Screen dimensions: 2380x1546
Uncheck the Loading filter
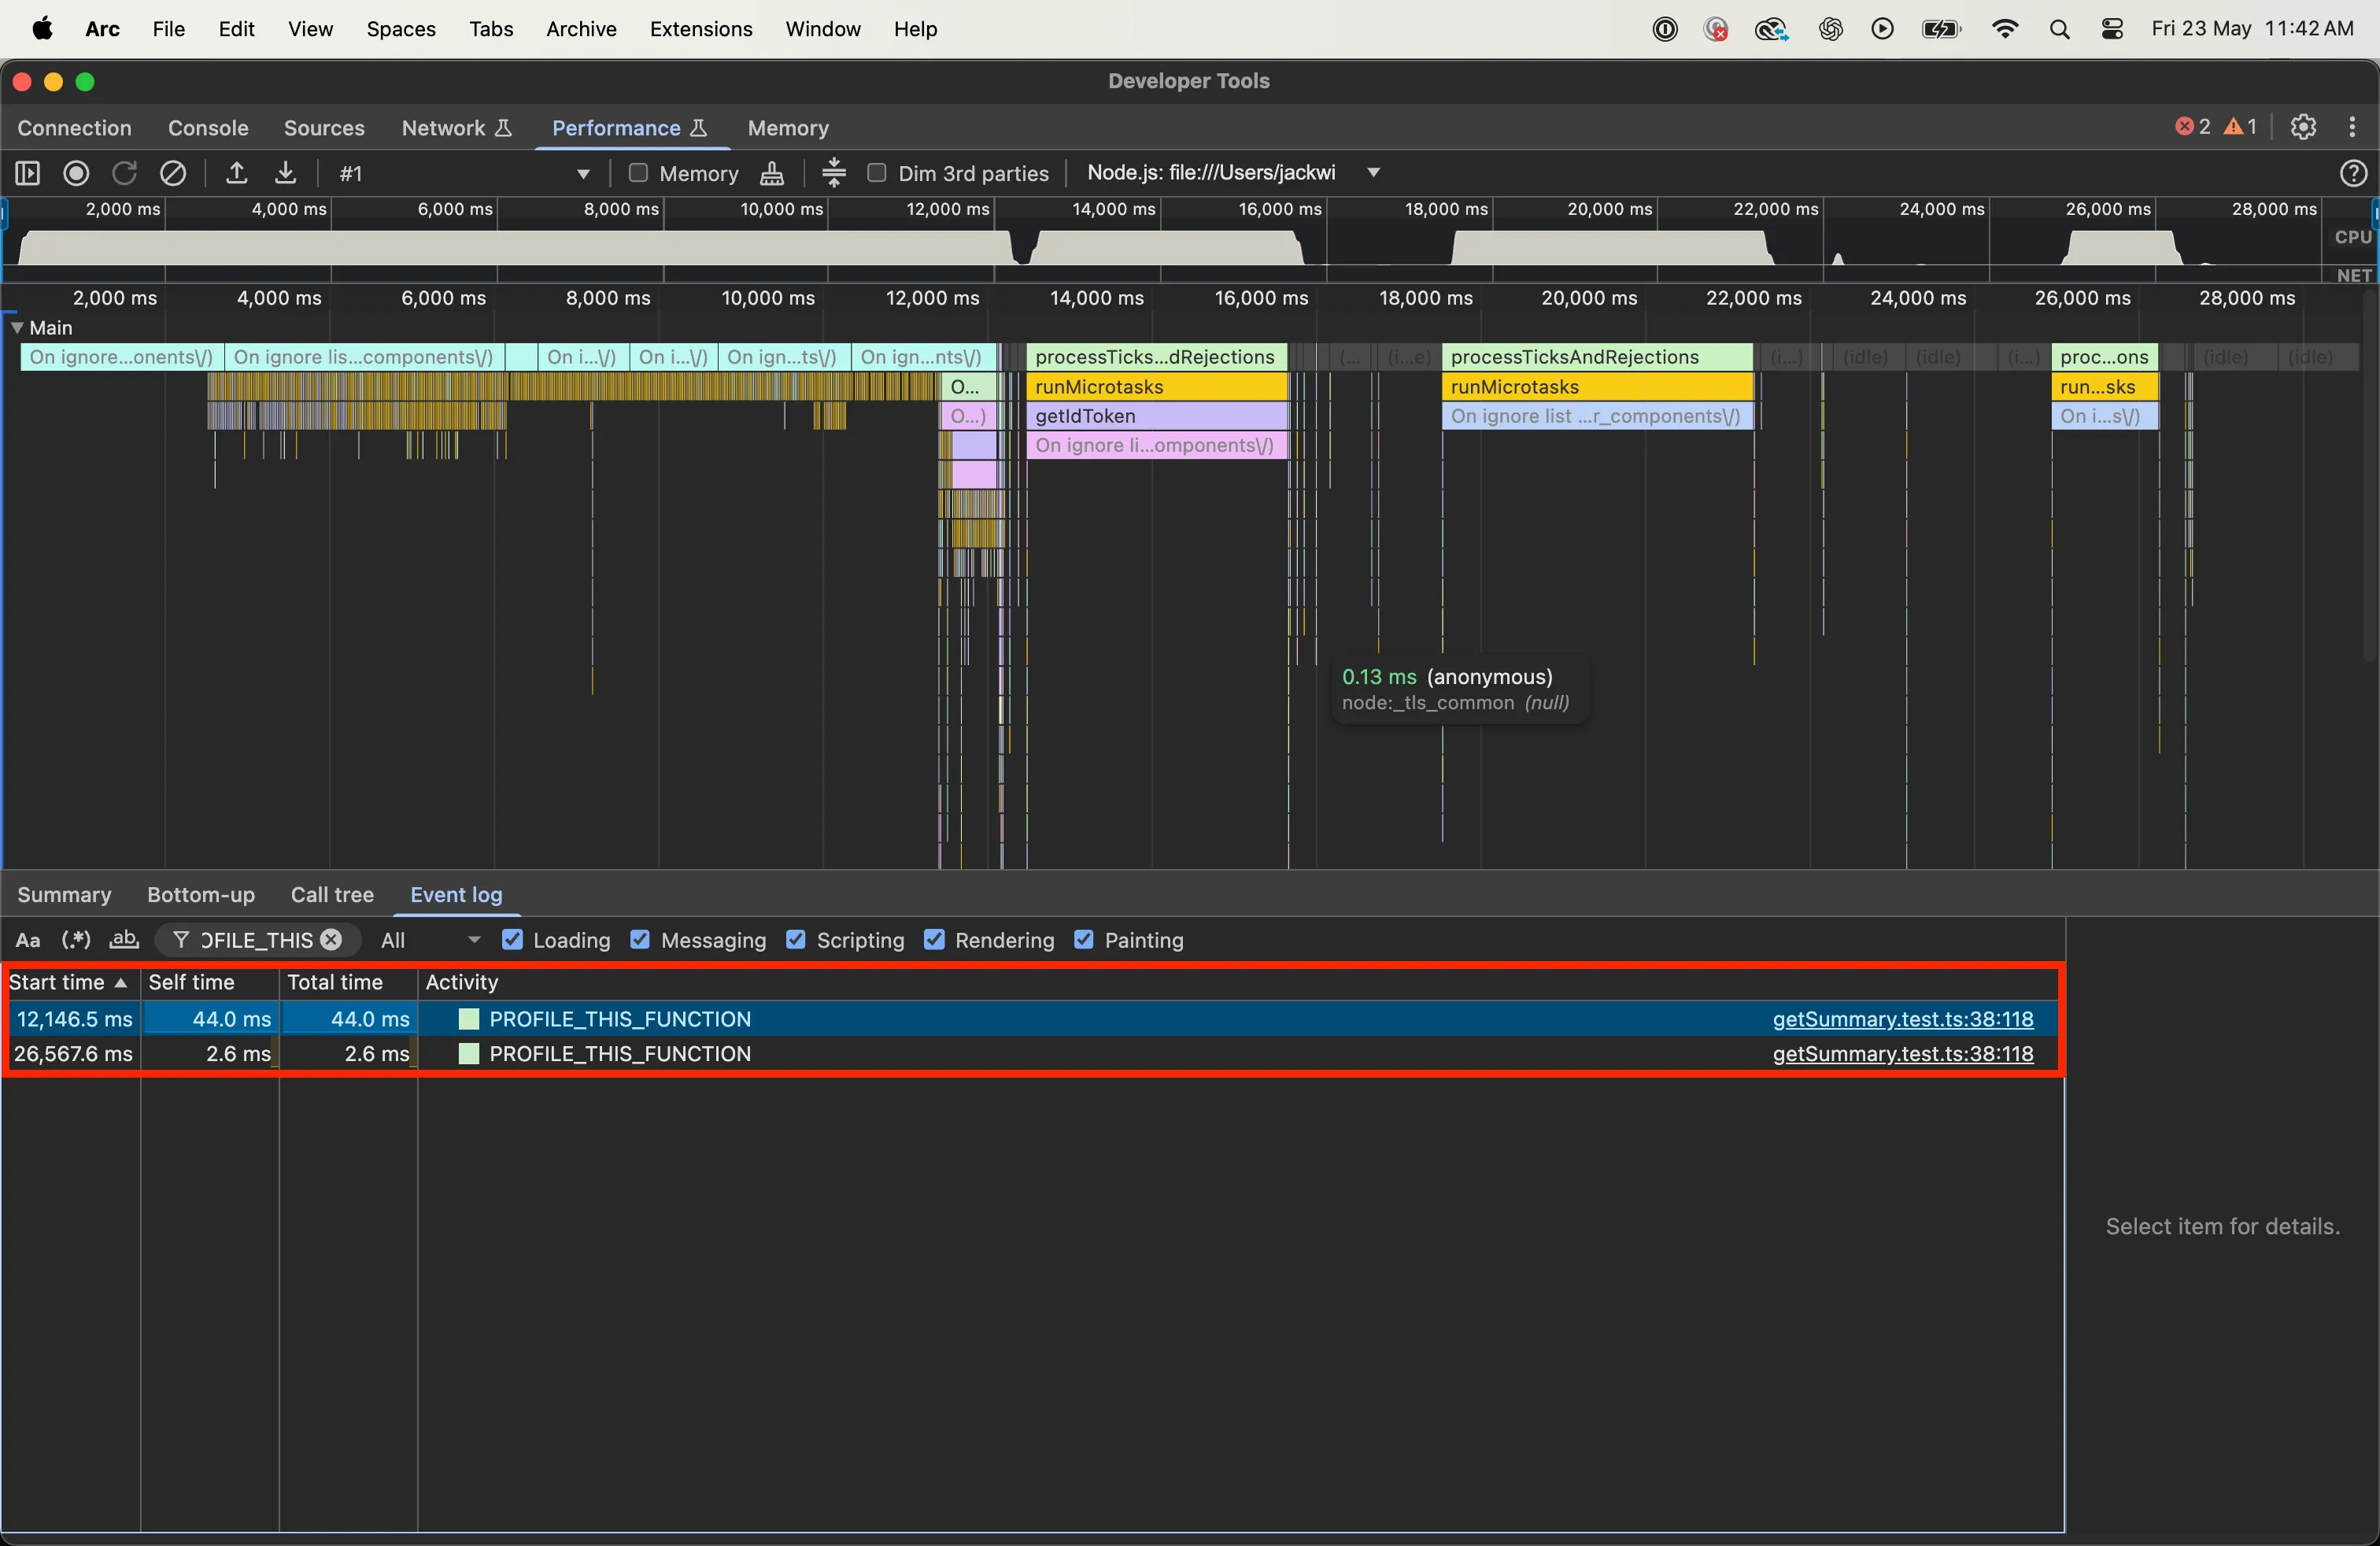[x=512, y=940]
